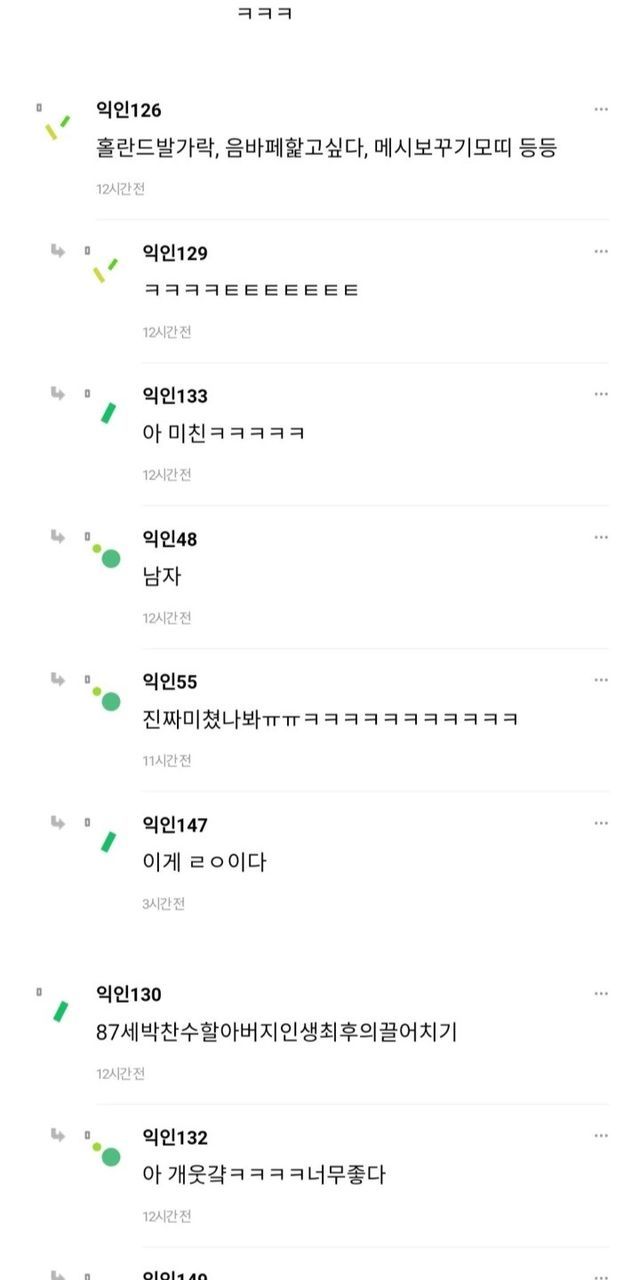This screenshot has height=1280, width=640.
Task: Click 익인126's profile avatar
Action: coord(57,127)
